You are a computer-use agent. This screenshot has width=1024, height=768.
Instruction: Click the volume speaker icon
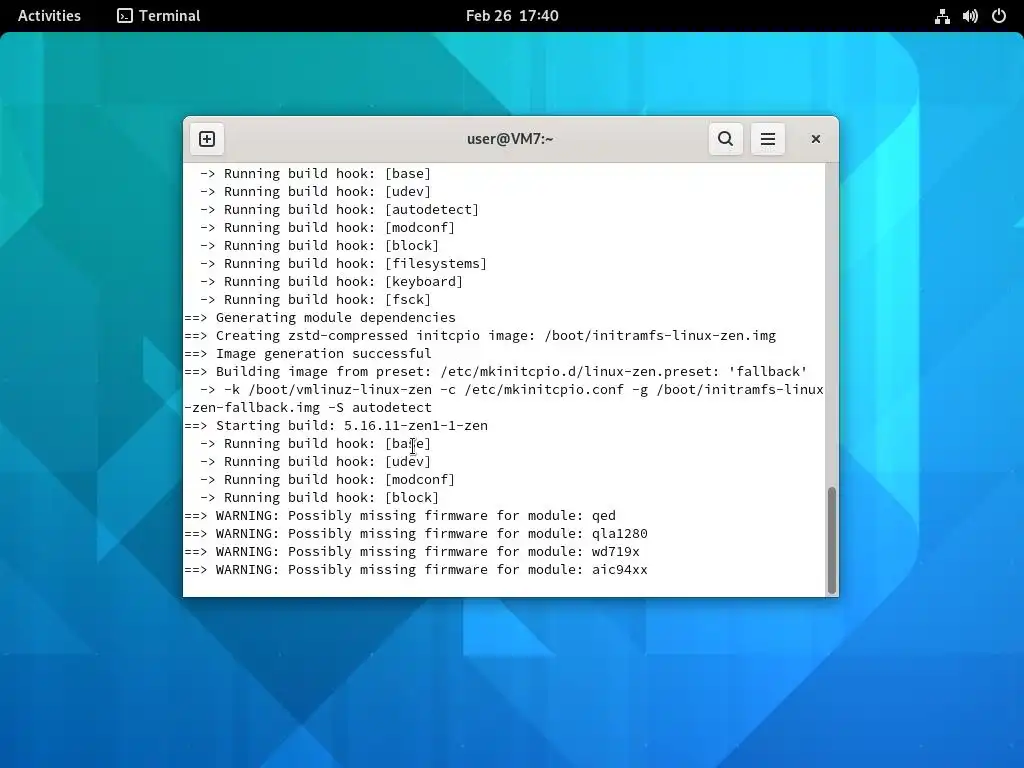coord(970,16)
